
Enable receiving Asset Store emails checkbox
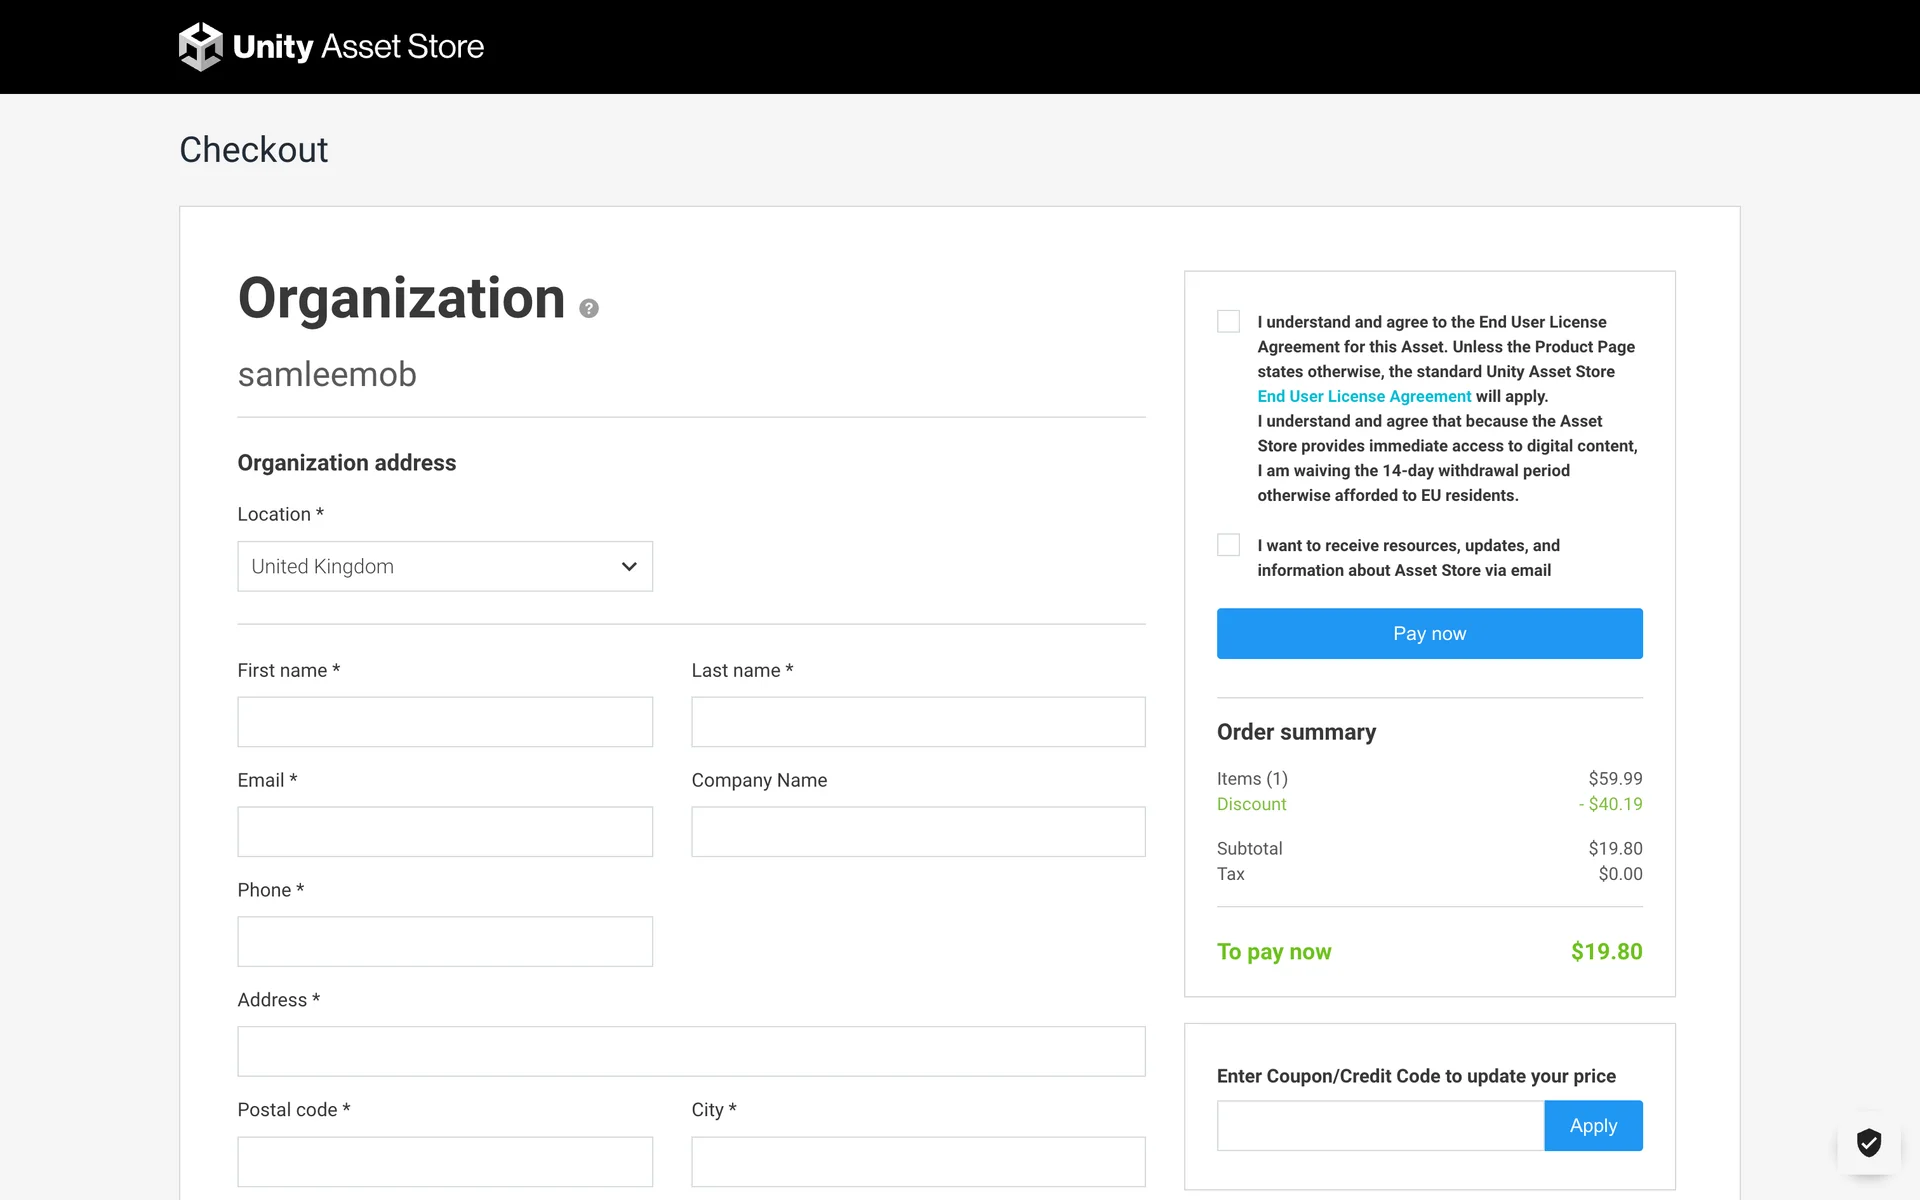click(1228, 545)
